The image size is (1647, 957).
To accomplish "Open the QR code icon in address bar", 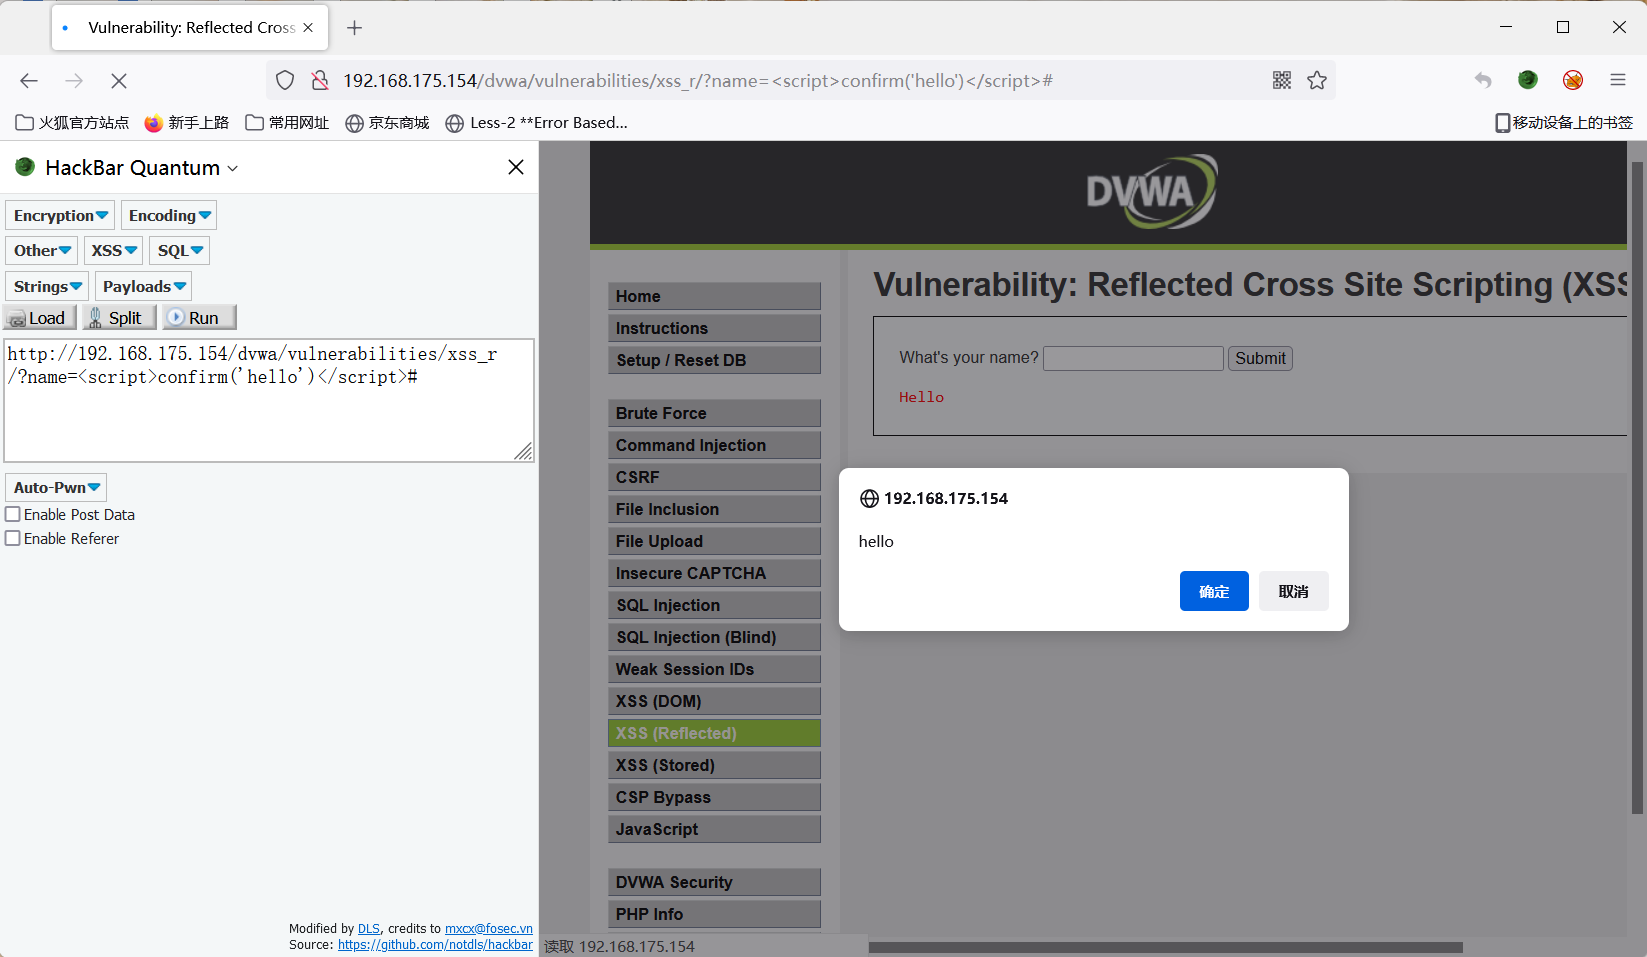I will [x=1282, y=81].
